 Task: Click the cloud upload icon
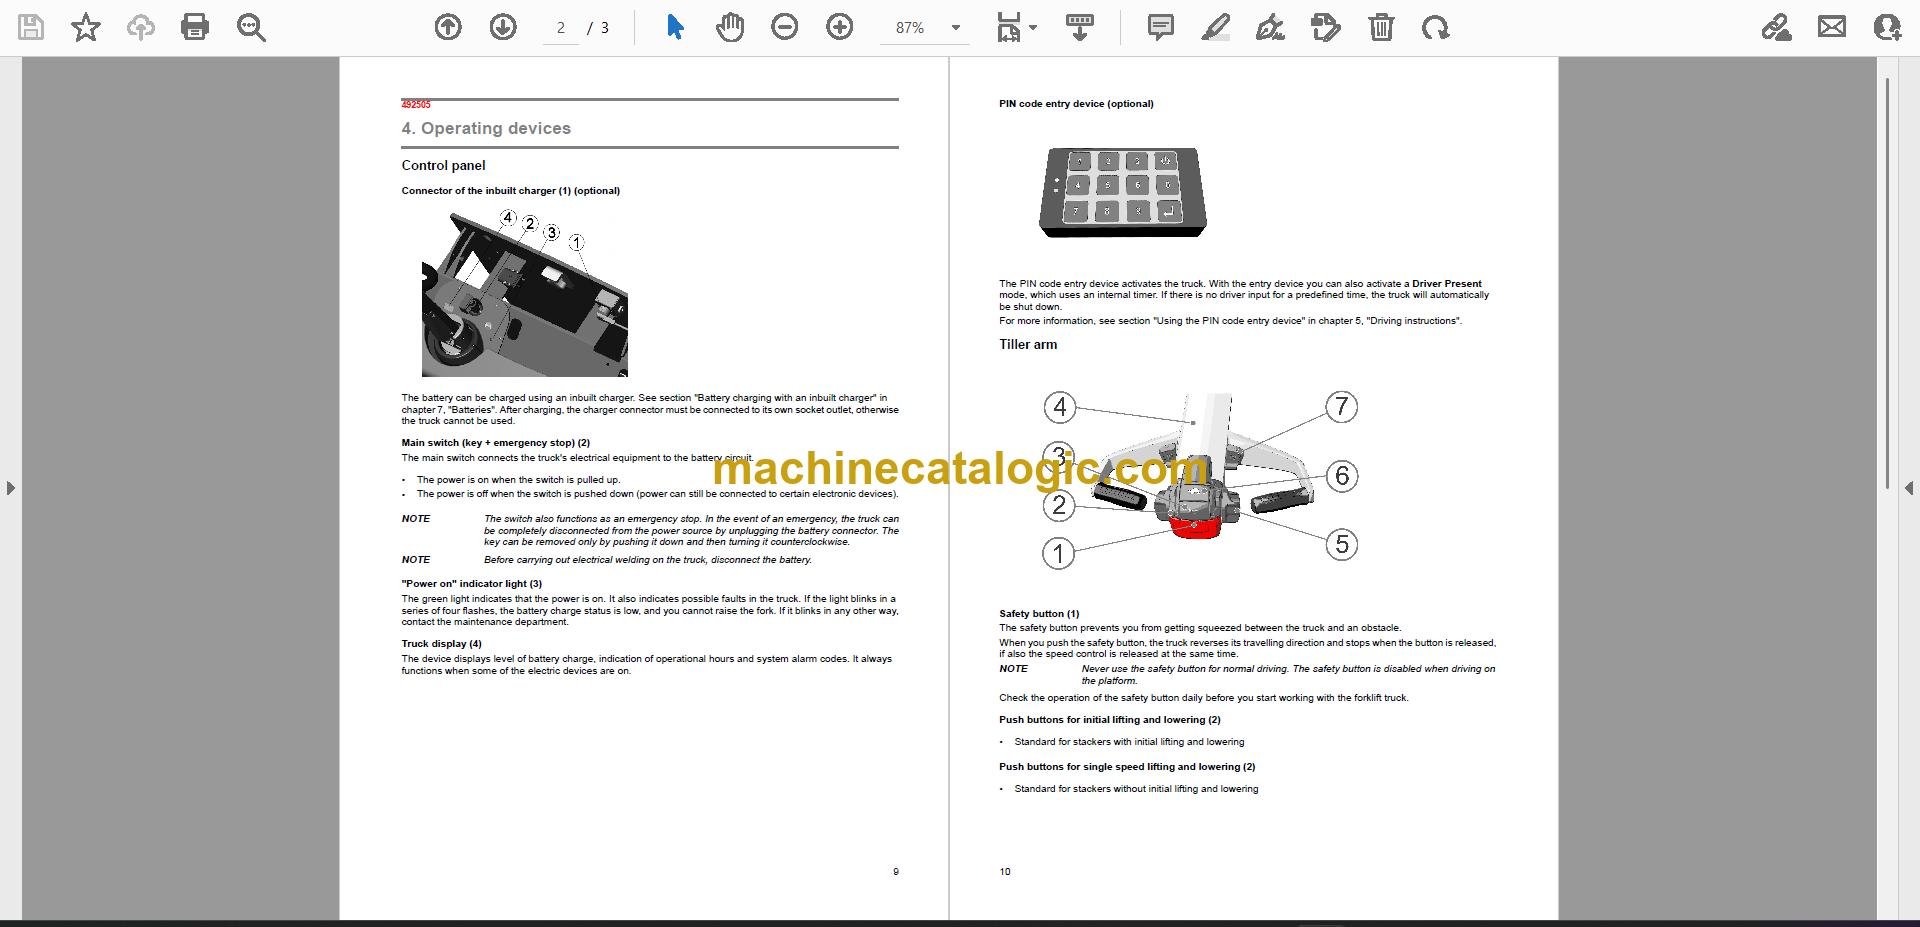pyautogui.click(x=140, y=27)
